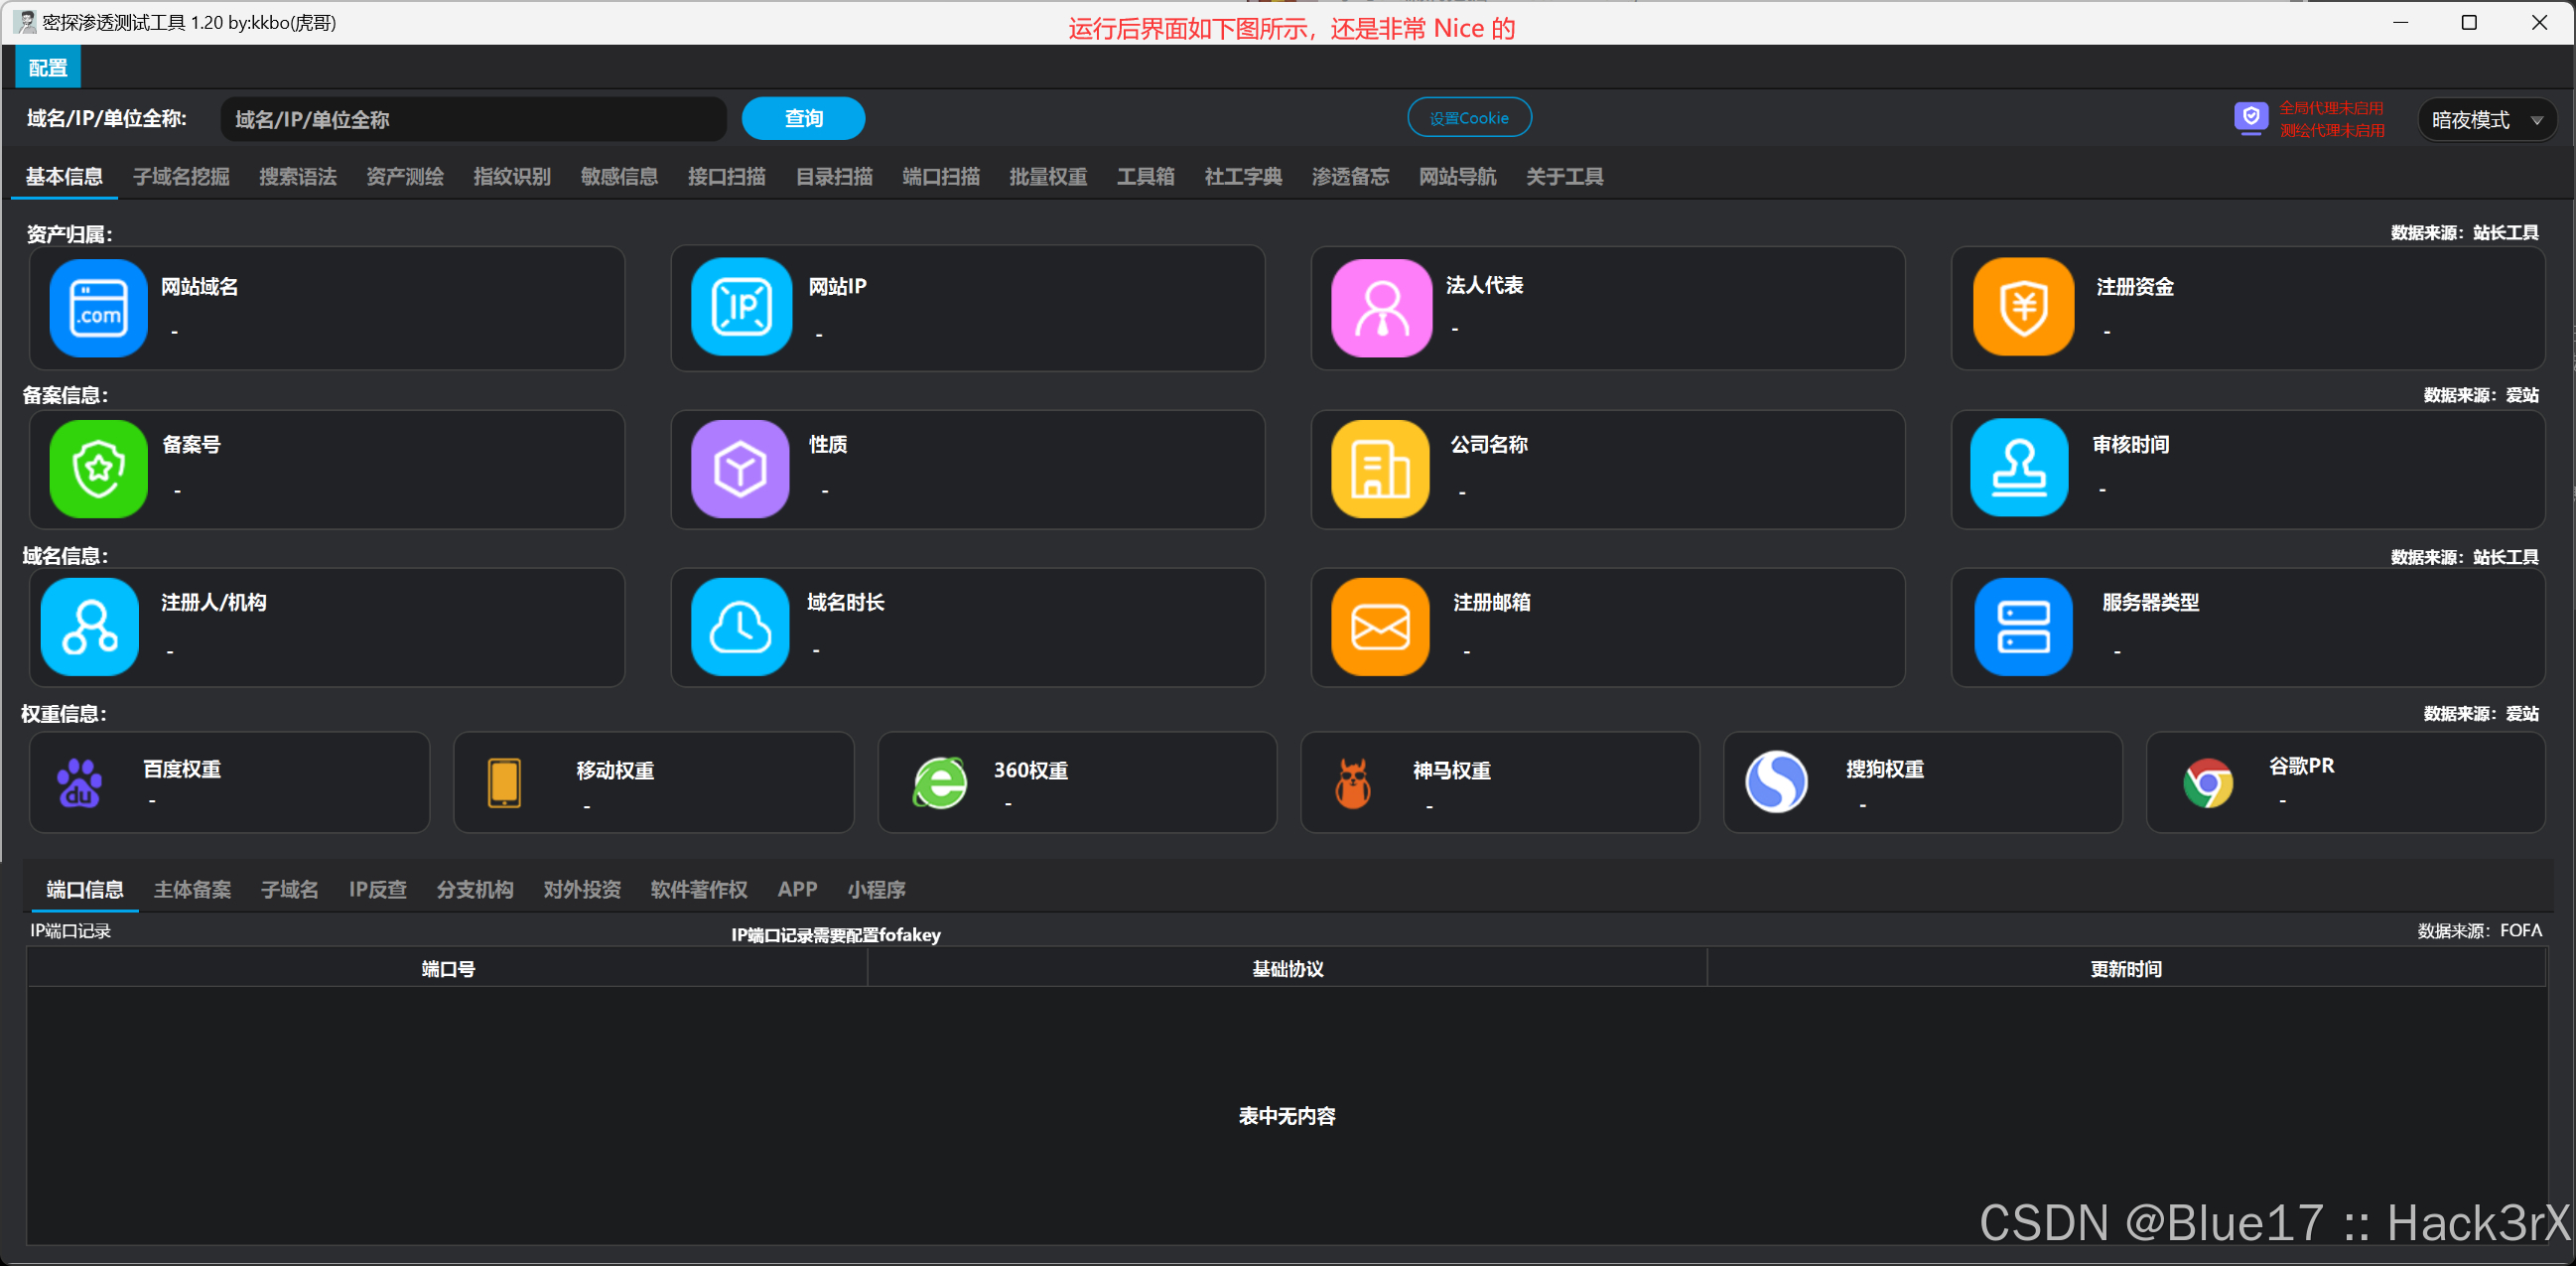
Task: Click the website domain .com icon
Action: tap(98, 307)
